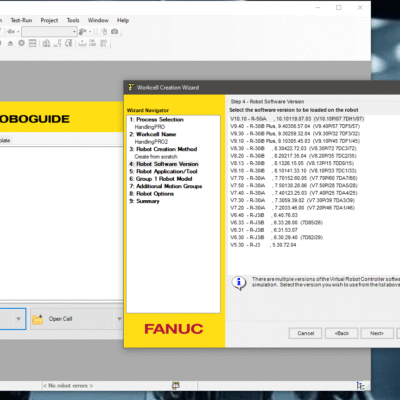Click 'Create from scratch' in navigator
The image size is (400, 400).
156,157
